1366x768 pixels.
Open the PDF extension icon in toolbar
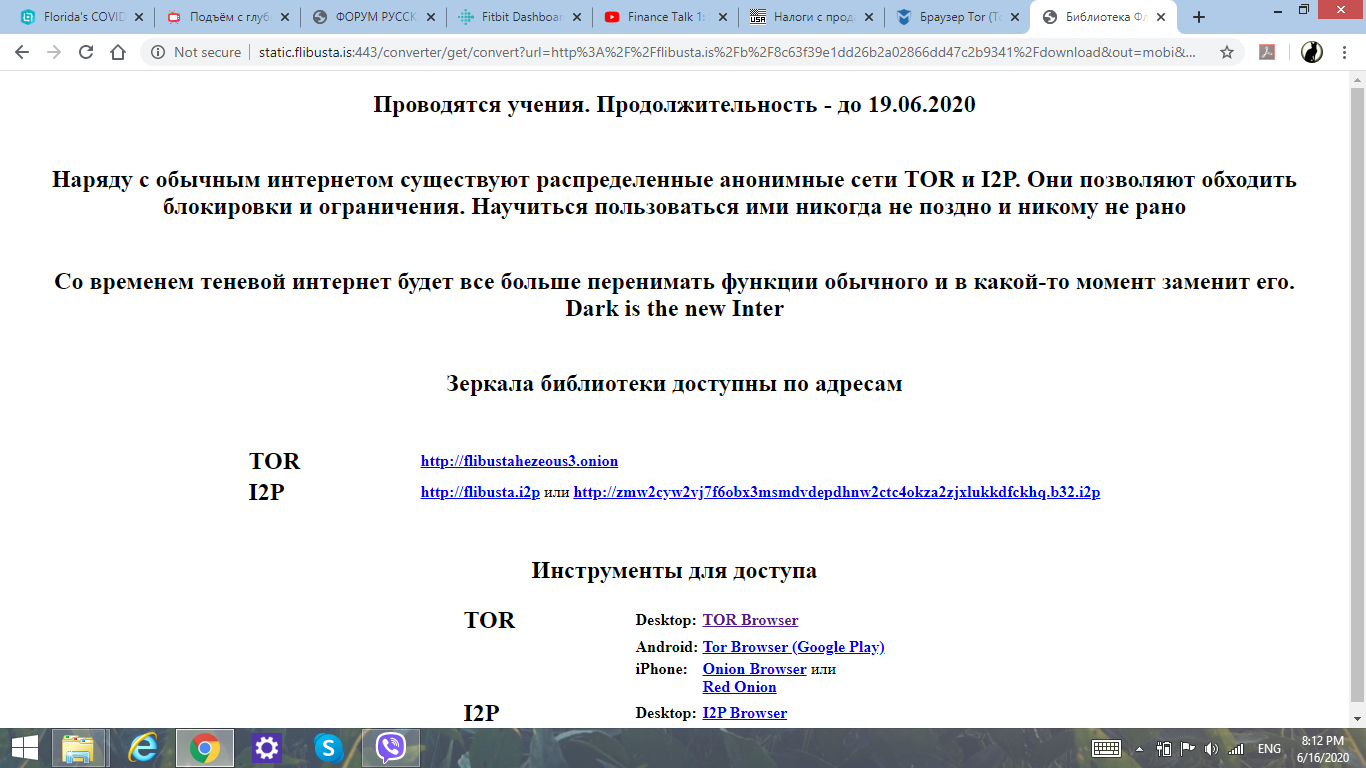1267,53
